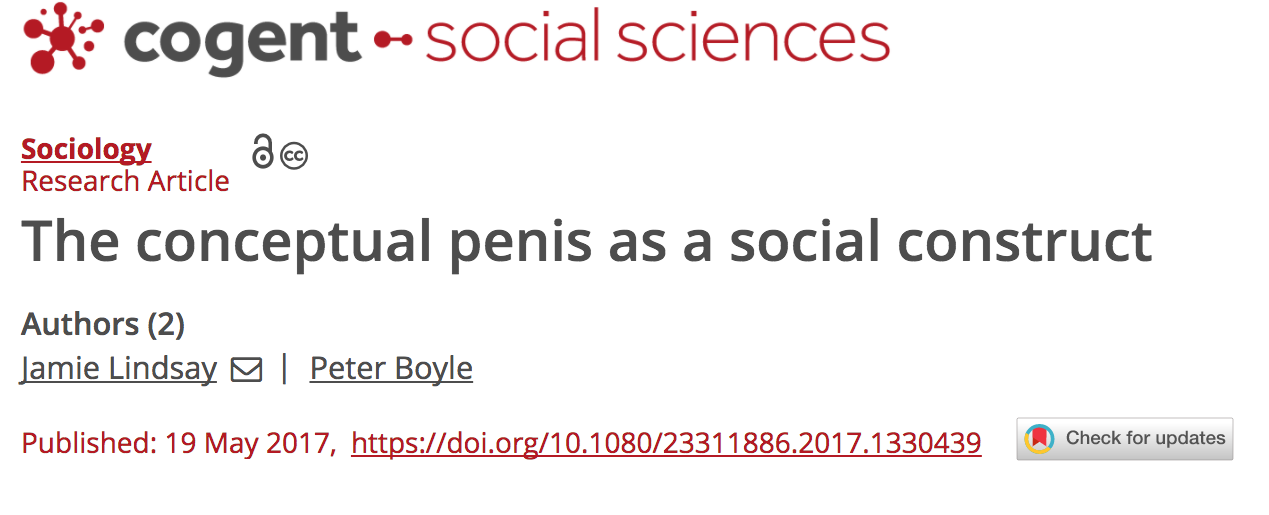Viewport: 1269px width, 515px height.
Task: Click the Creative Commons license icon
Action: coord(294,156)
